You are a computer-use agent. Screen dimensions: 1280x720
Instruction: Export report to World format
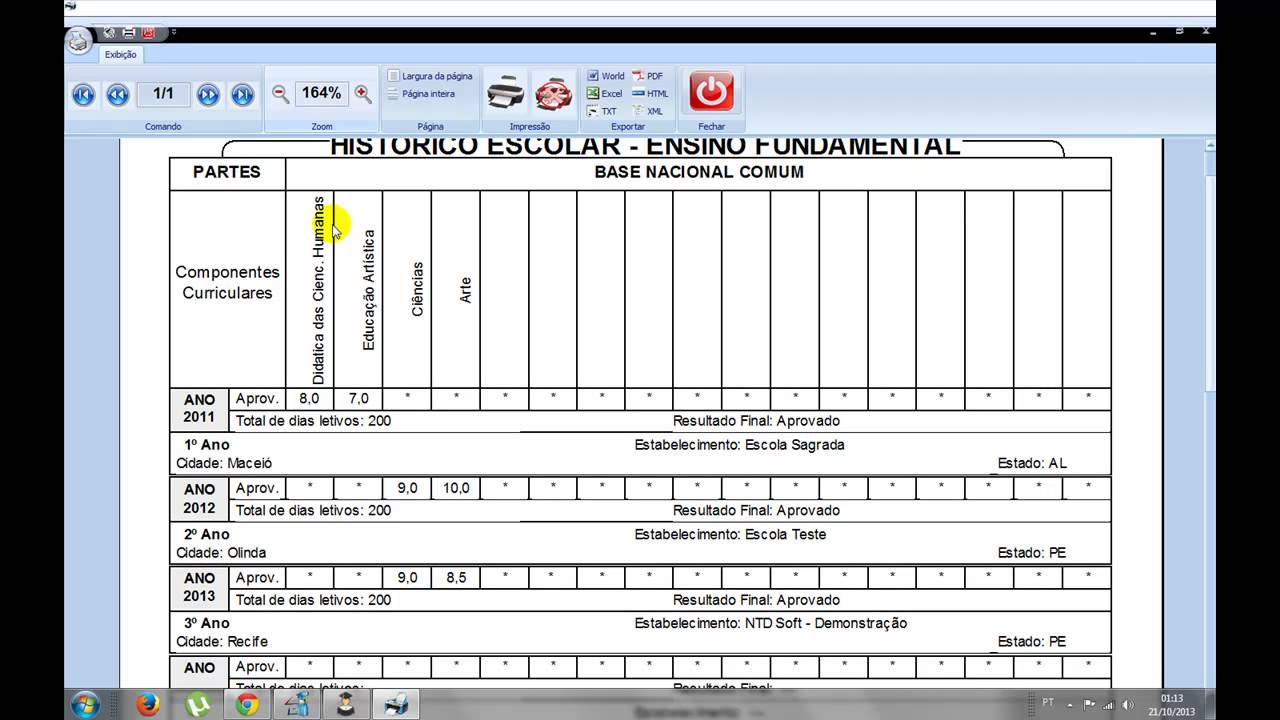606,76
